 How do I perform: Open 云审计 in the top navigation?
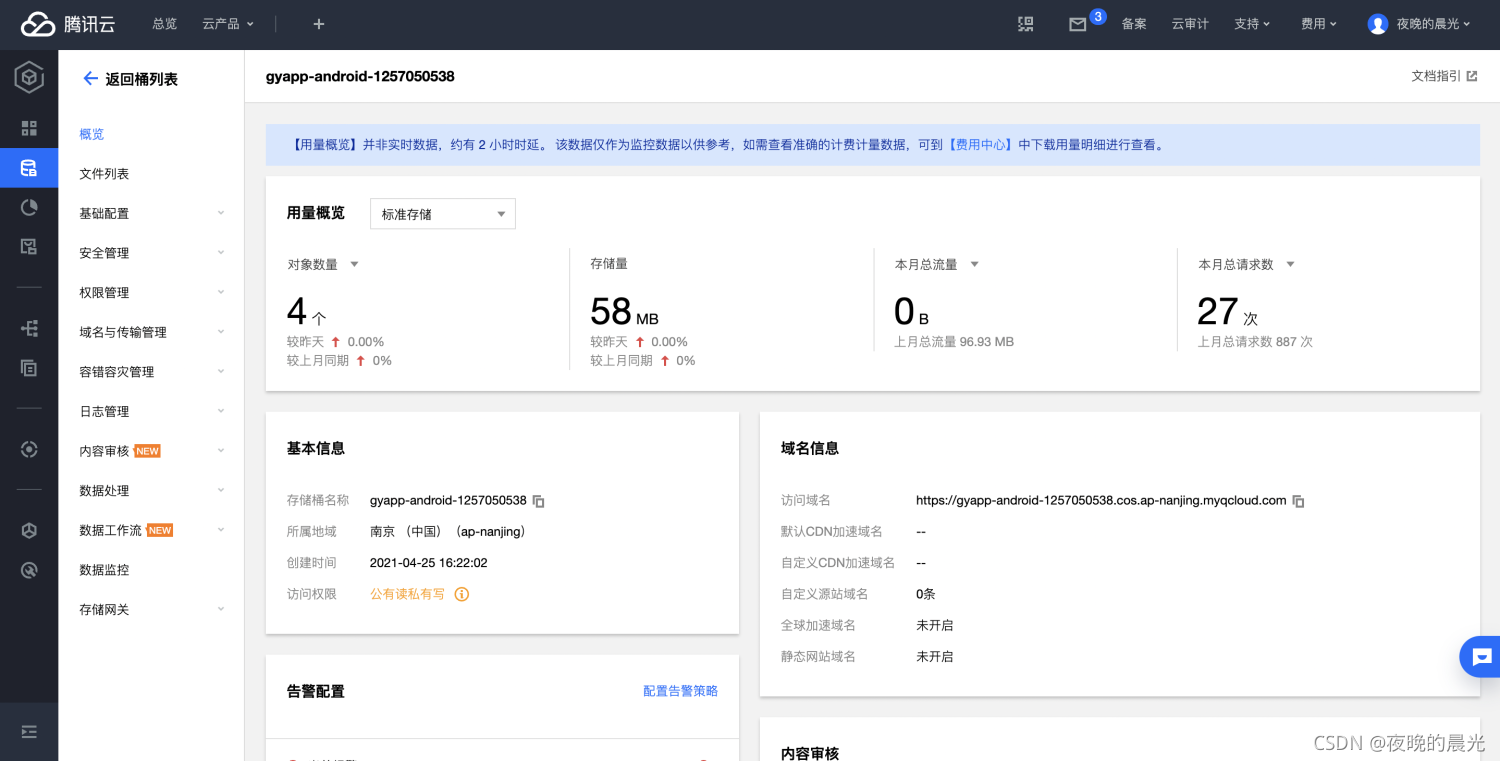tap(1190, 24)
